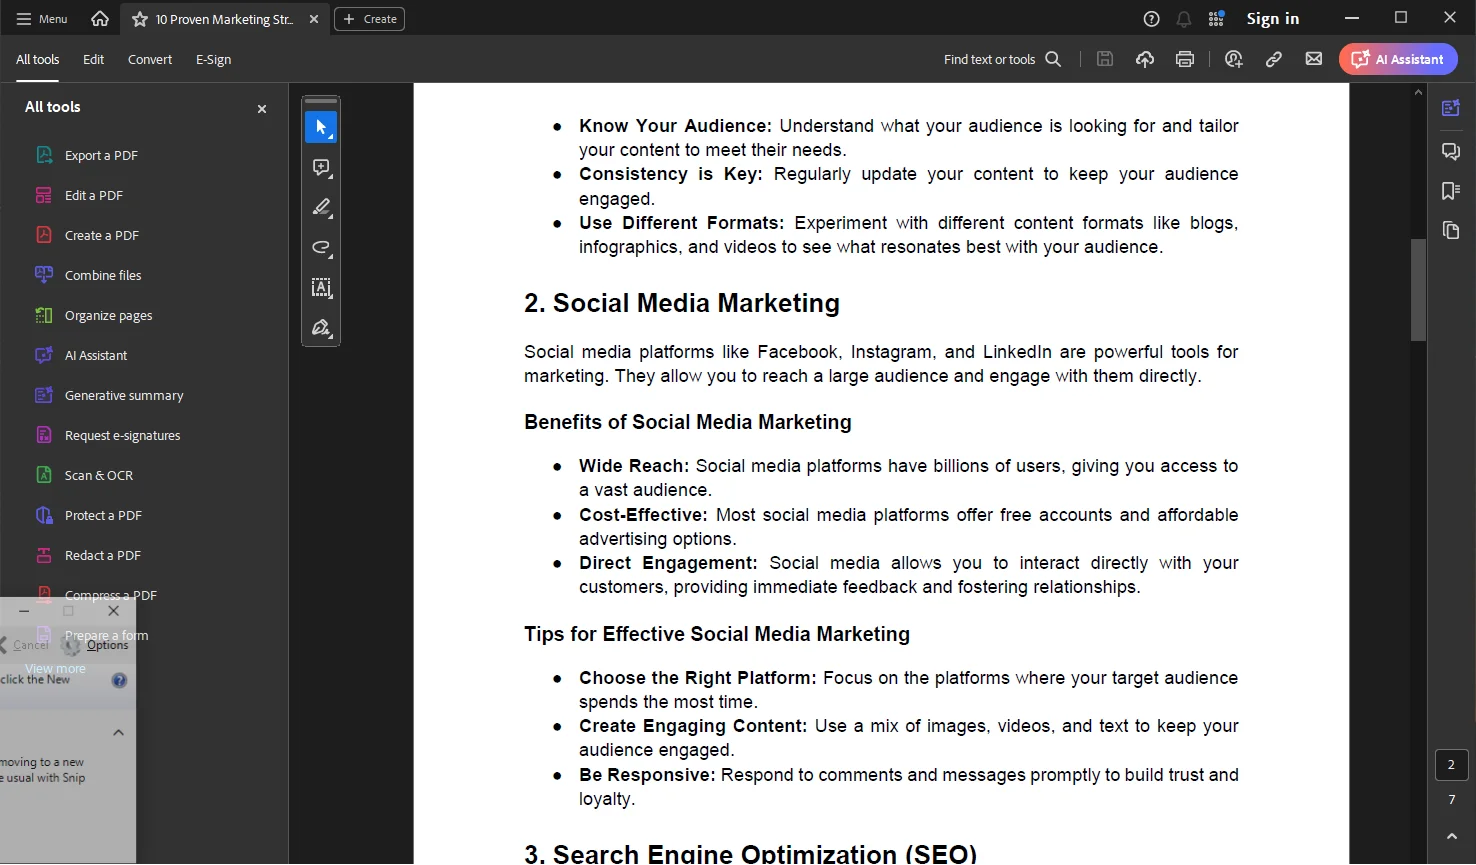This screenshot has width=1476, height=865.
Task: Go to the Home icon
Action: [x=100, y=19]
